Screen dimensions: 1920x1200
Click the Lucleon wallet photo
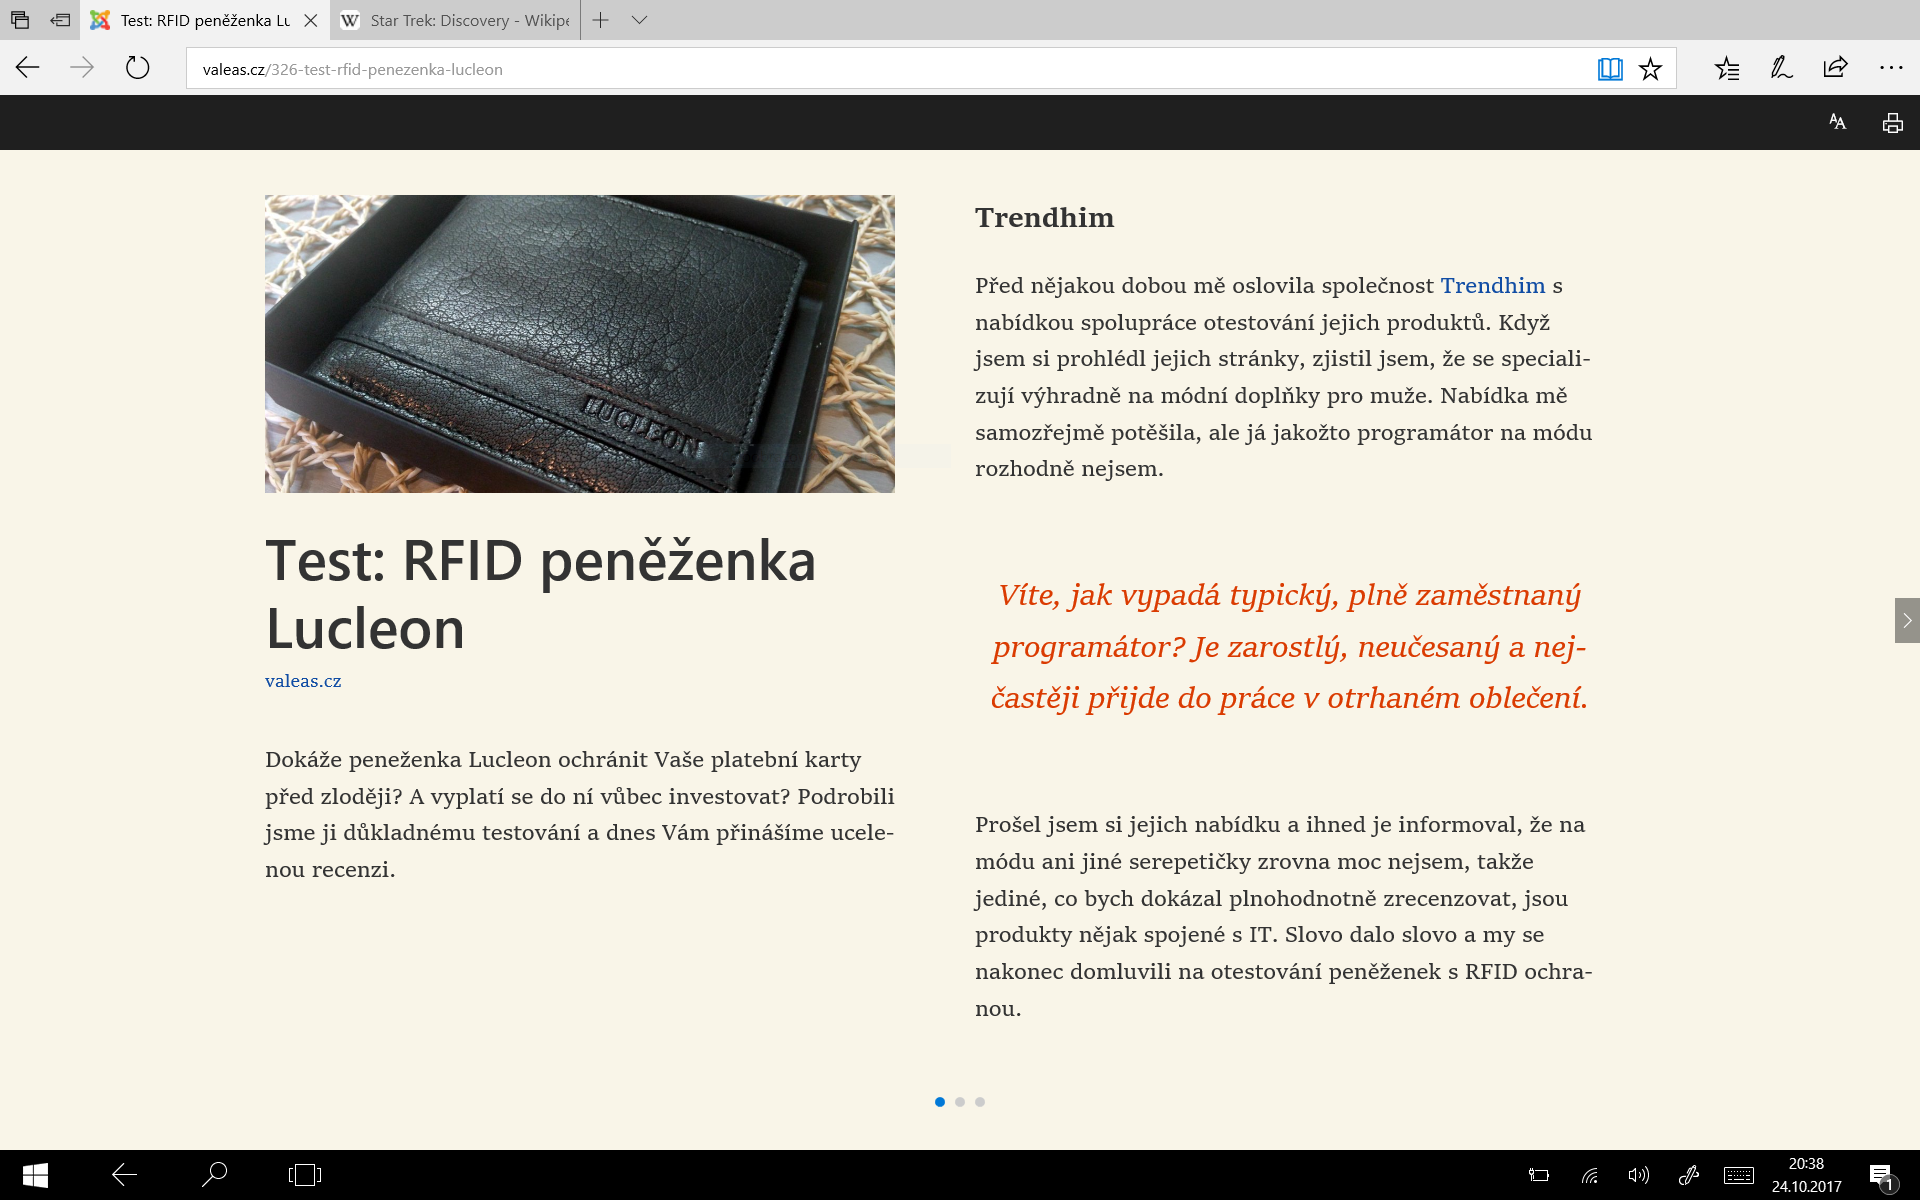pos(580,344)
